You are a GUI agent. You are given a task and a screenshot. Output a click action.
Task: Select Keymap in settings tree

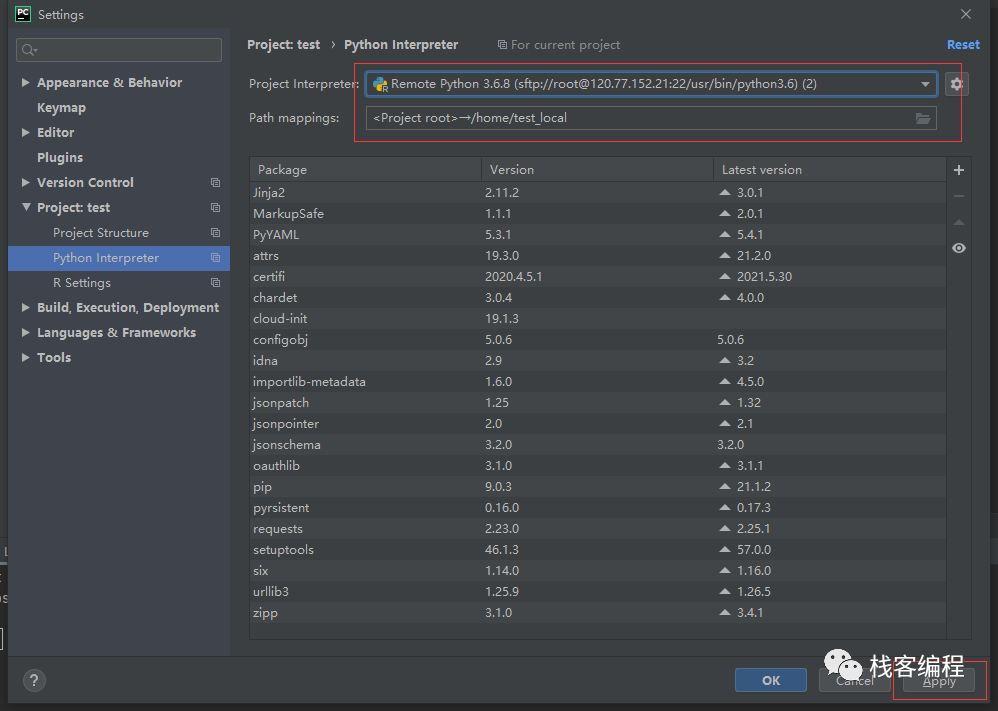pyautogui.click(x=61, y=108)
